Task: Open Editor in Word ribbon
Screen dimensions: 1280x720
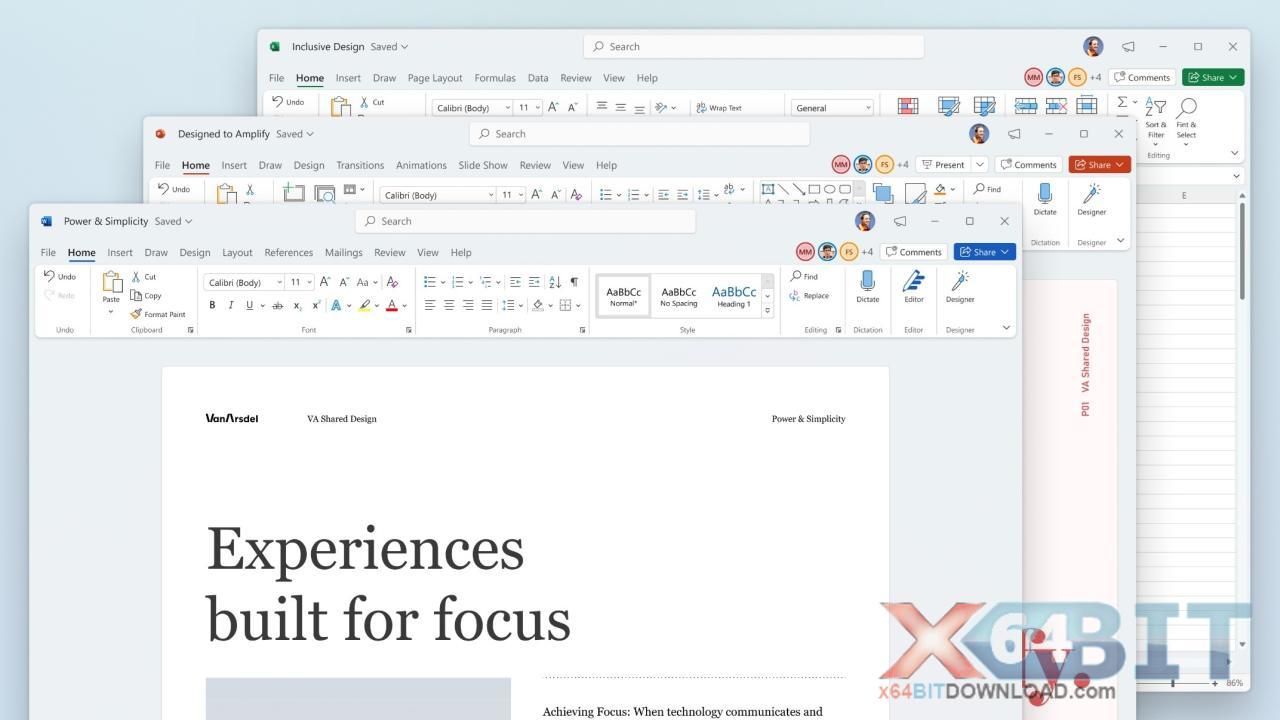Action: [x=914, y=287]
